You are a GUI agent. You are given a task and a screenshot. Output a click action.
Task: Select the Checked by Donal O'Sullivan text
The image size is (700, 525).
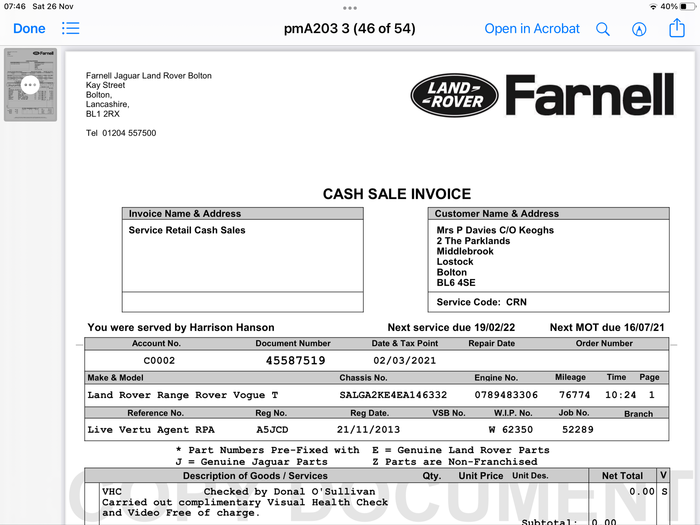point(289,492)
